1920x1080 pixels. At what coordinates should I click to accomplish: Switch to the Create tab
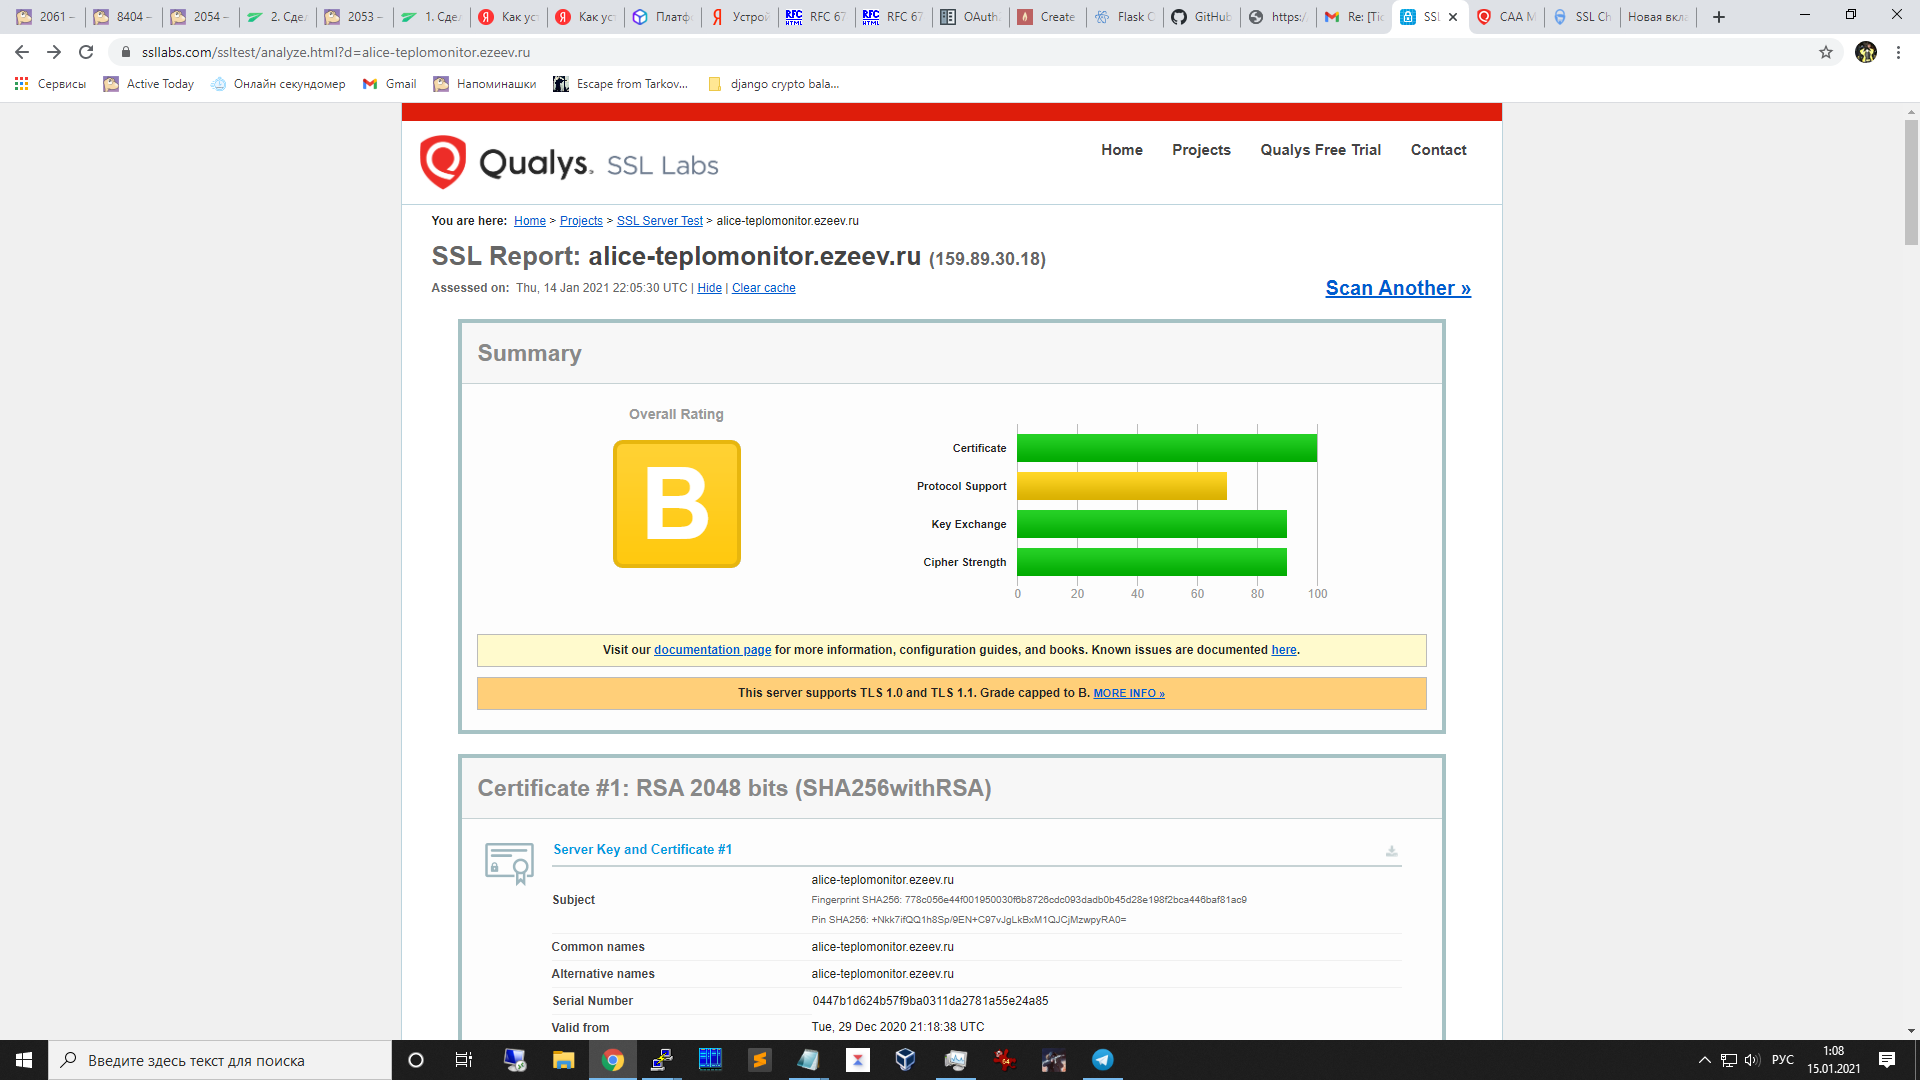1048,17
